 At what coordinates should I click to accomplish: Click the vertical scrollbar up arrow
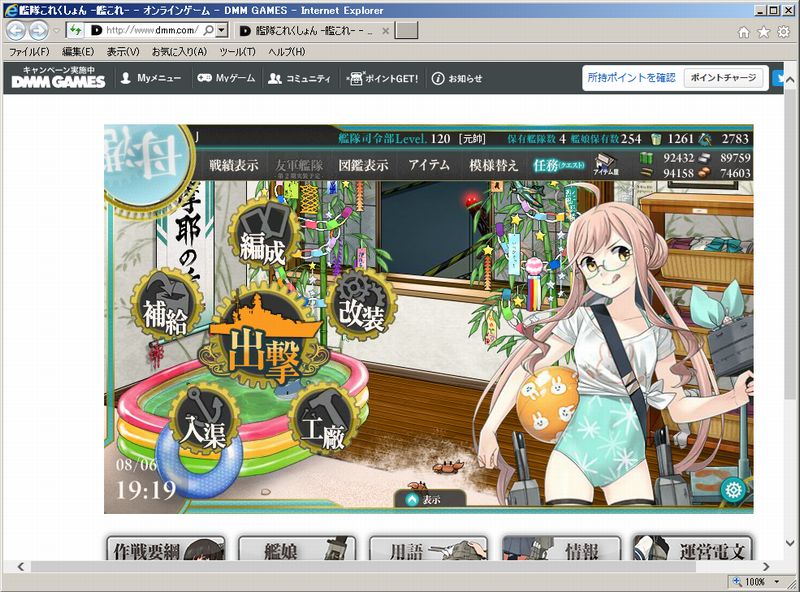790,80
